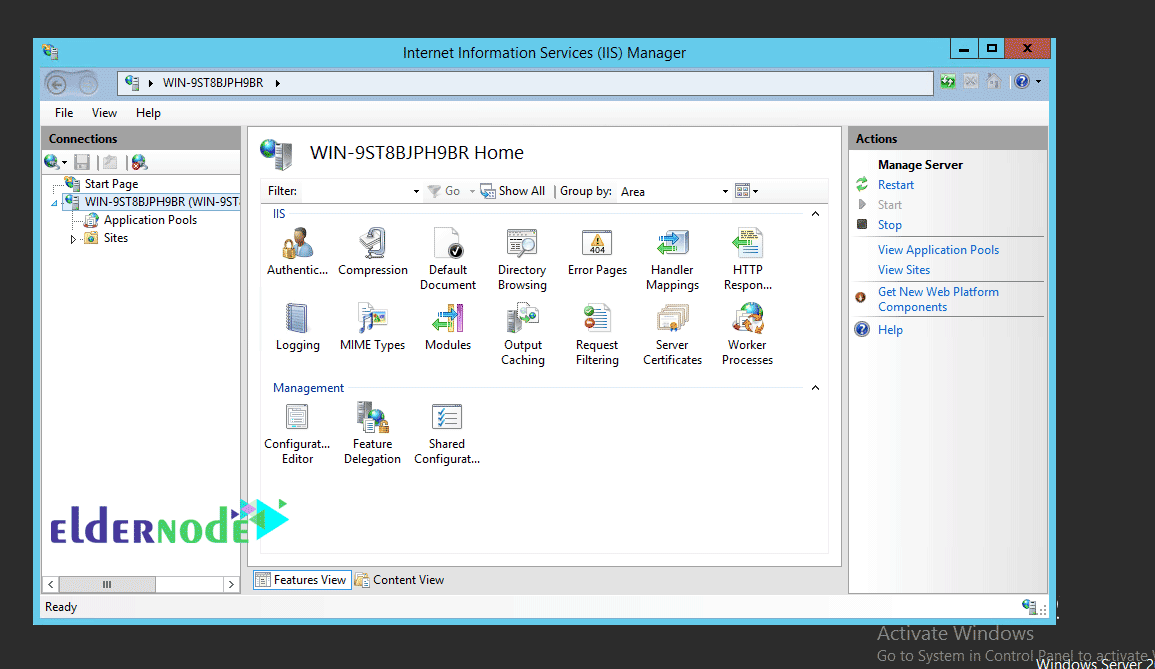Click Restart in Actions pane
This screenshot has height=669, width=1155.
tap(896, 185)
